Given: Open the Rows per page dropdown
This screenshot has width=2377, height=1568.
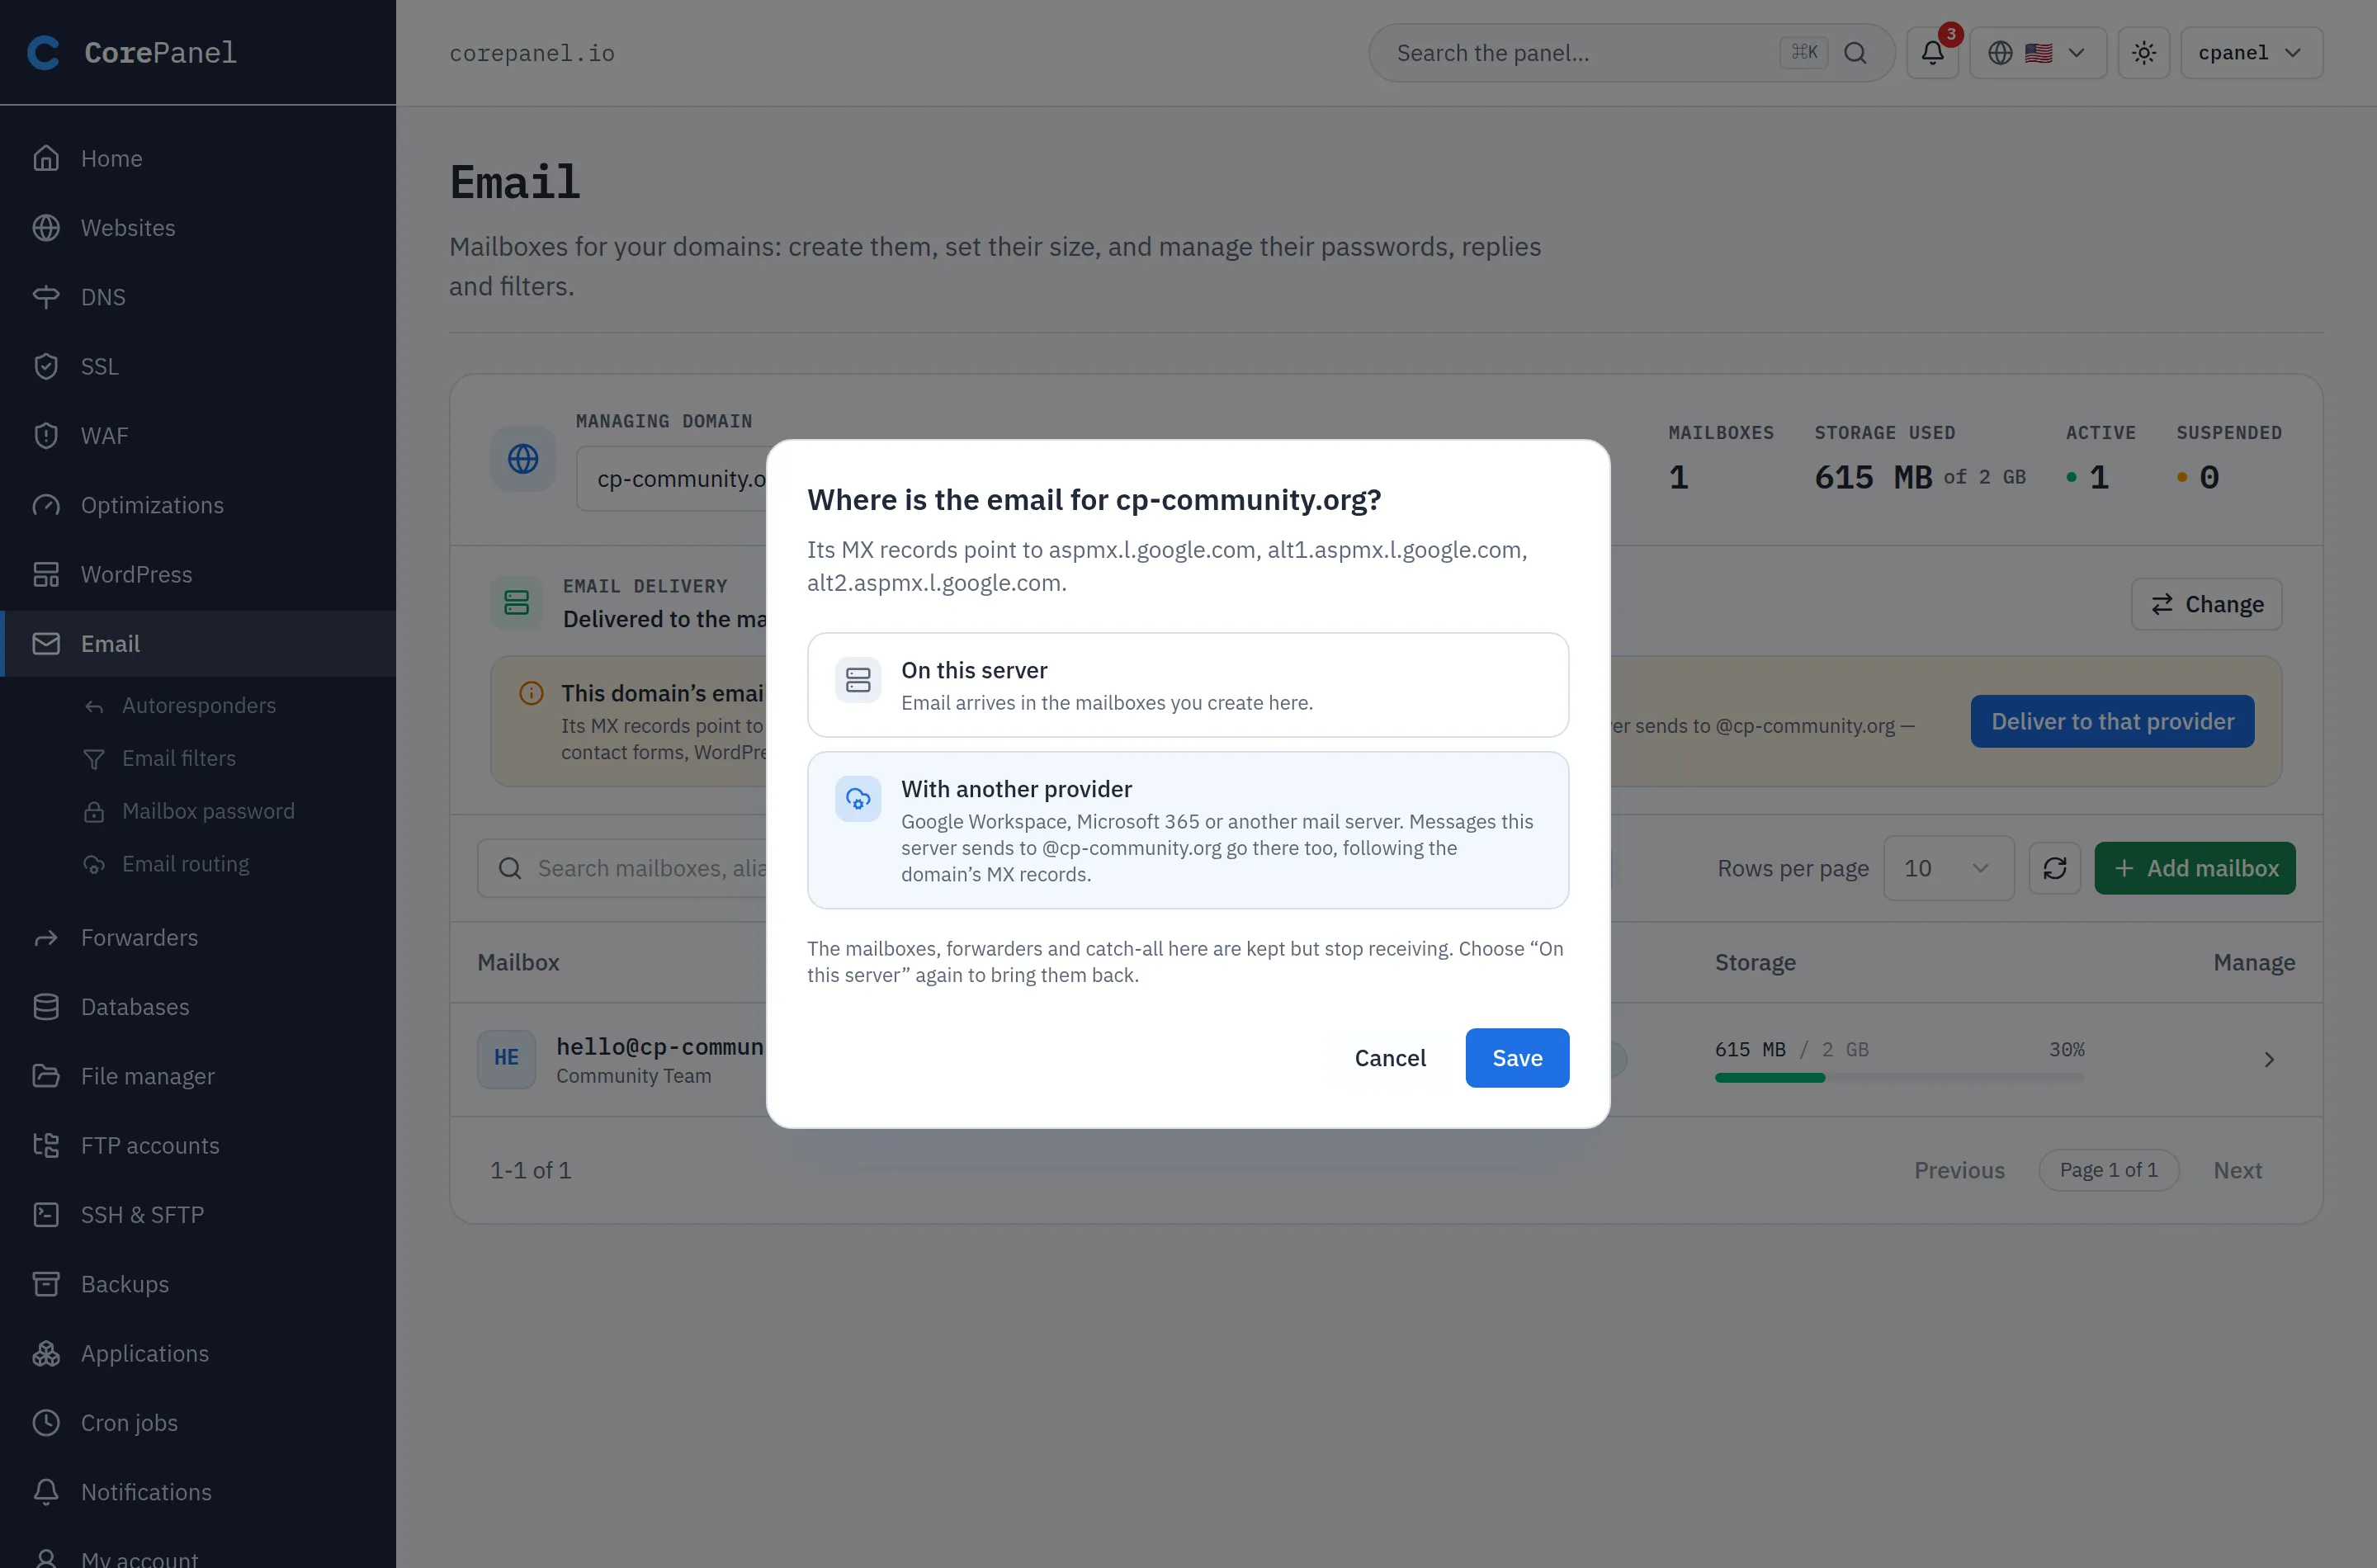Looking at the screenshot, I should click(x=1948, y=868).
